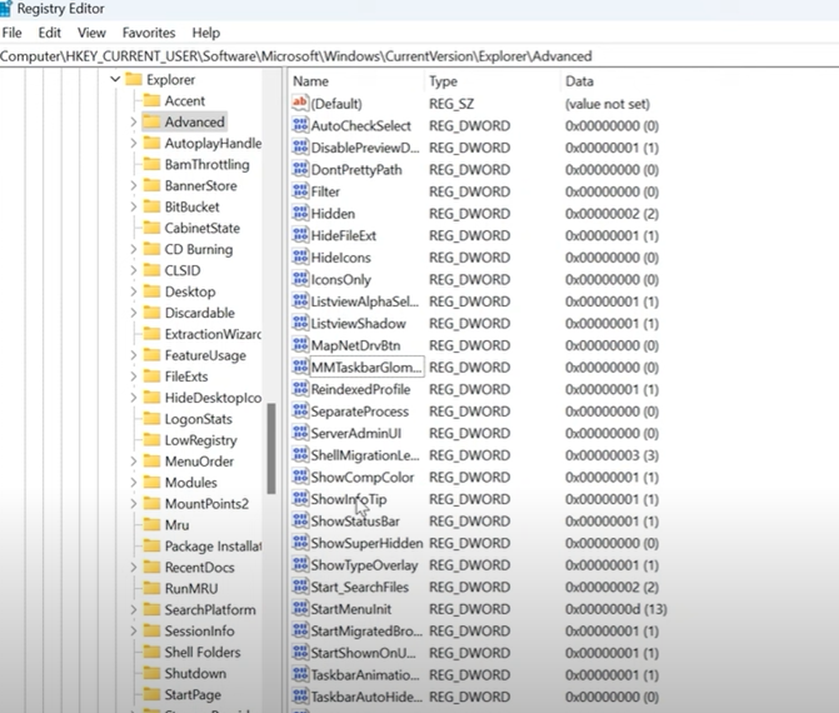Open the ShowSuperHidden value icon

coord(300,543)
